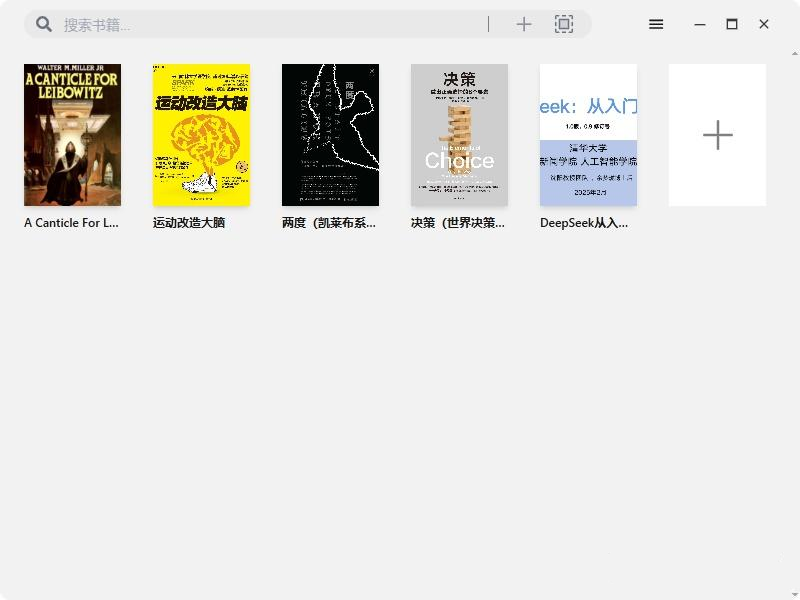Click the magnifier search icon
800x600 pixels.
[x=44, y=24]
